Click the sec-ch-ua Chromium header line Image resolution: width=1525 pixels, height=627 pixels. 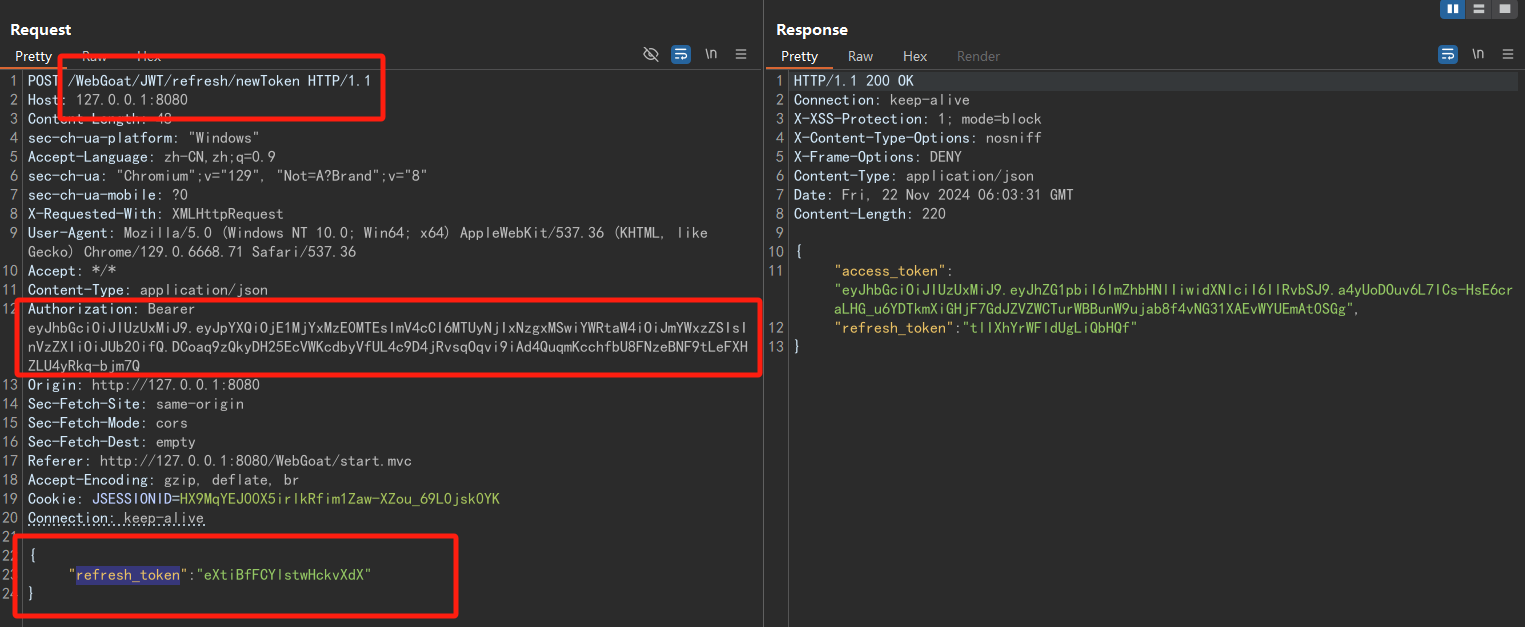(x=227, y=176)
